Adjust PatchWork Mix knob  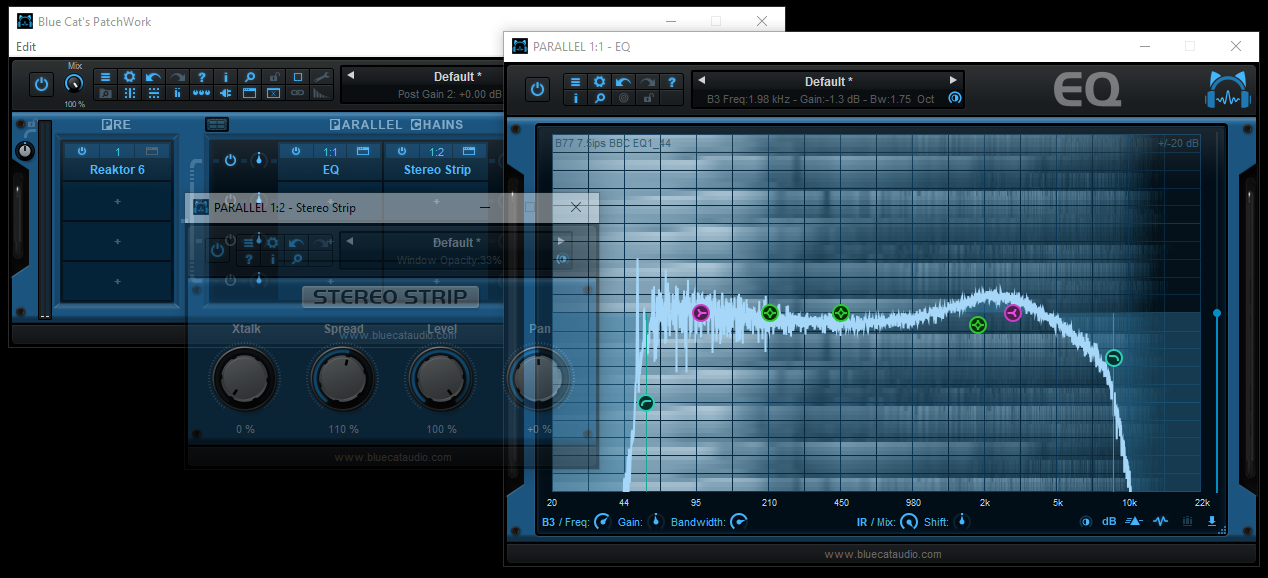tap(74, 84)
